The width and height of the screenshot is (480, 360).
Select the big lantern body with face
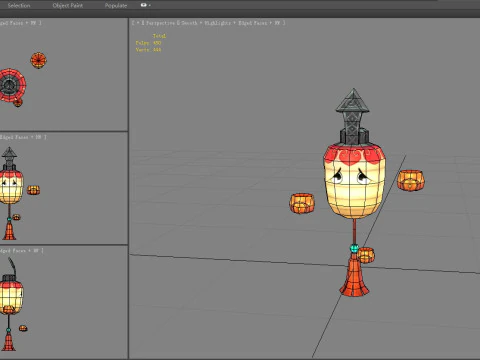pyautogui.click(x=354, y=182)
